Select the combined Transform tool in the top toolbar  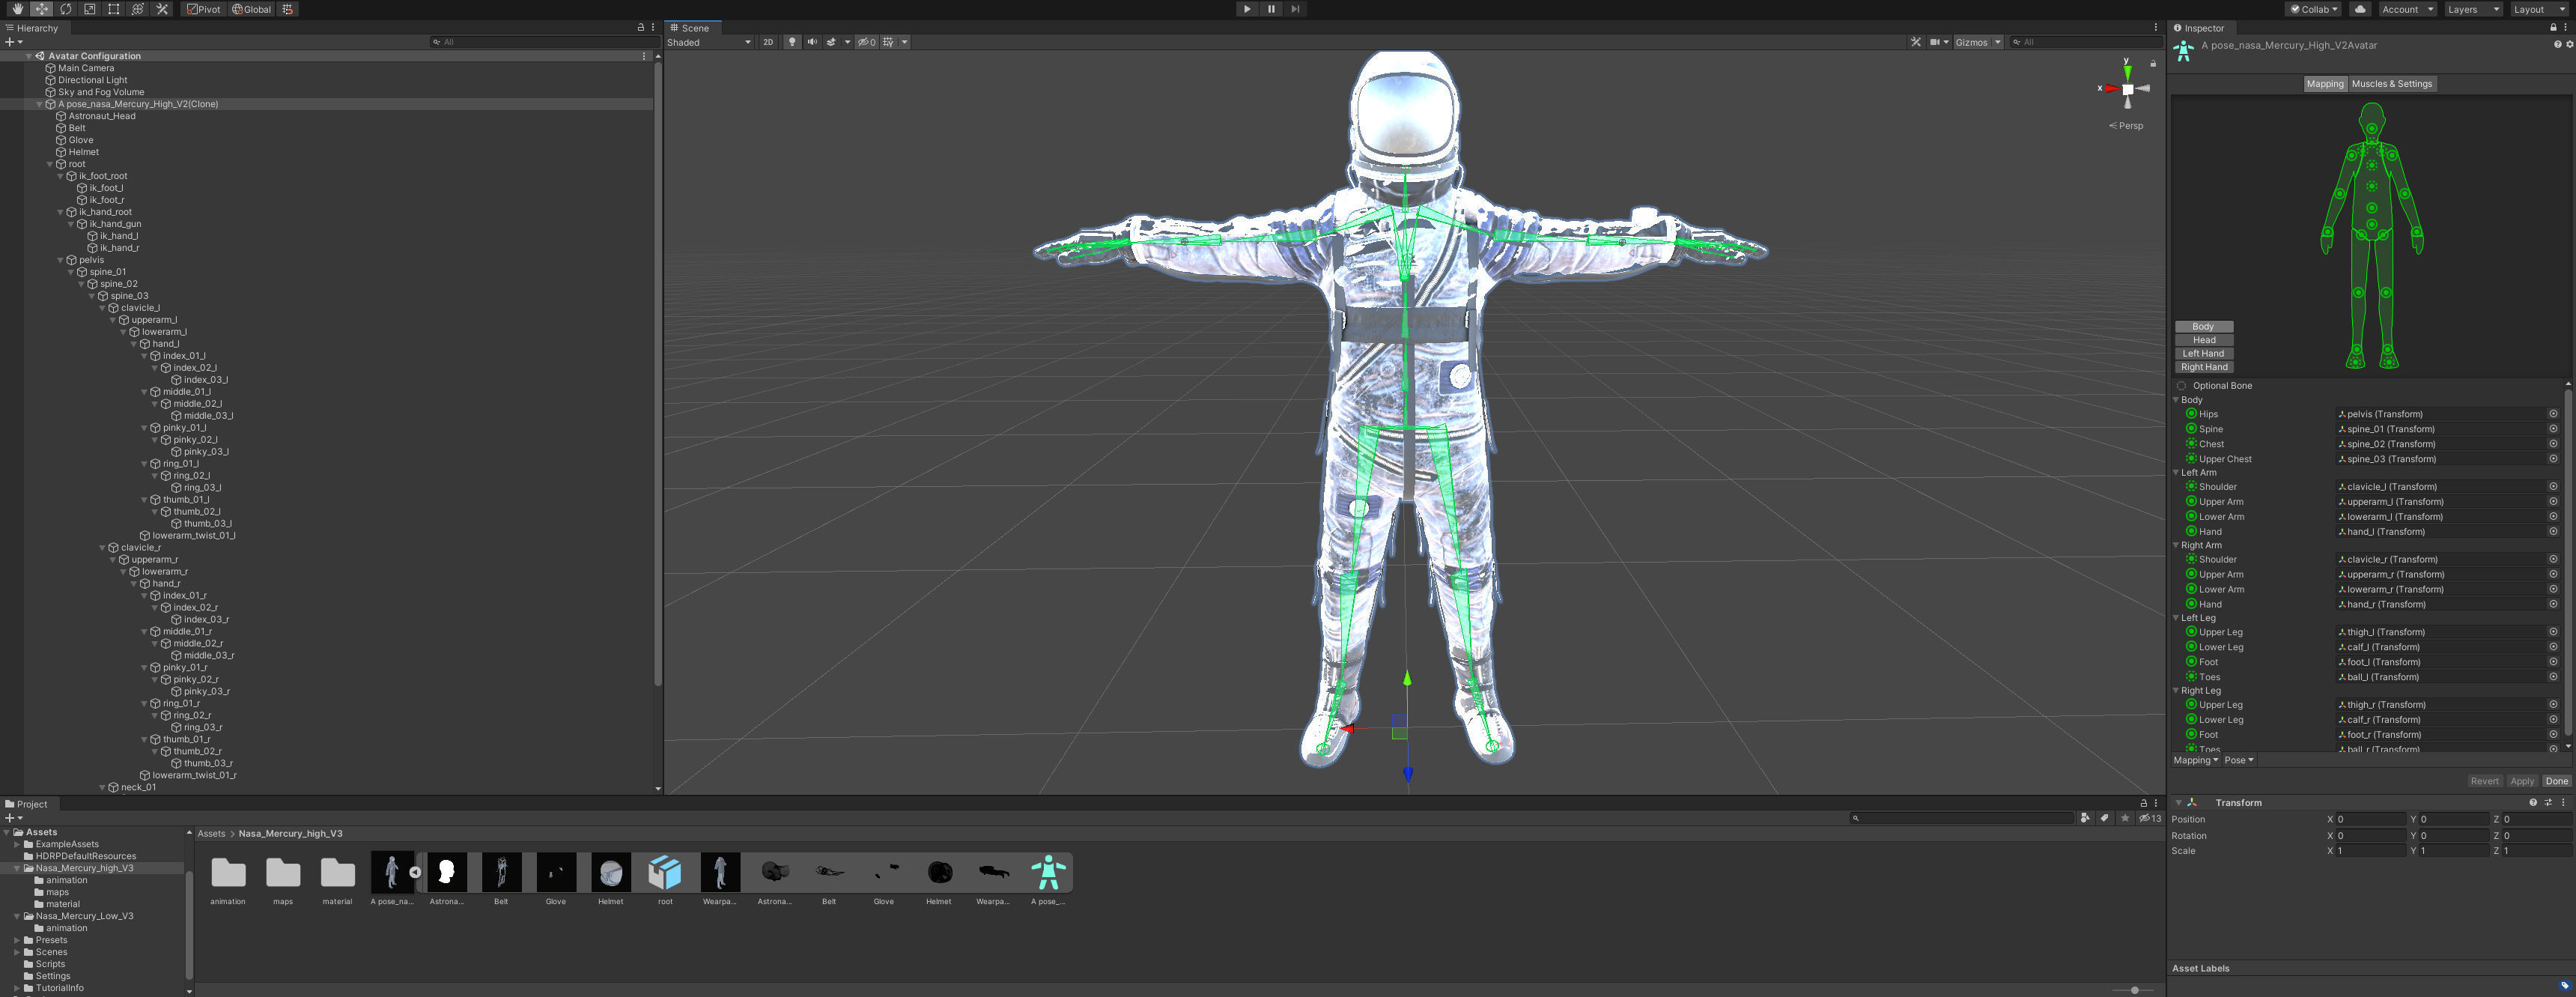click(x=137, y=9)
